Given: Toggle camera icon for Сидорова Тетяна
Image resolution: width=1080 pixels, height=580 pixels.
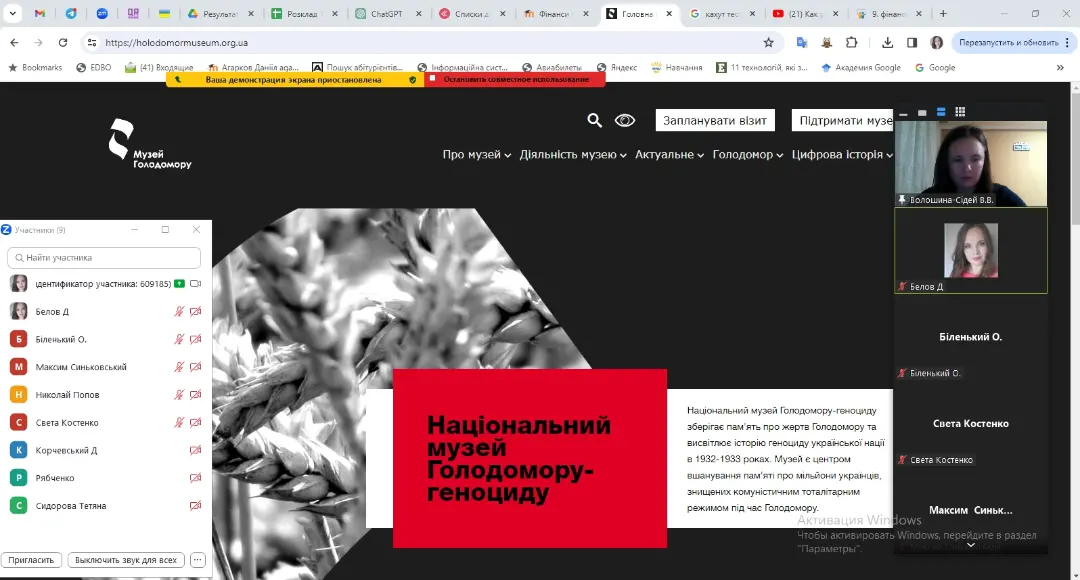Looking at the screenshot, I should point(195,506).
